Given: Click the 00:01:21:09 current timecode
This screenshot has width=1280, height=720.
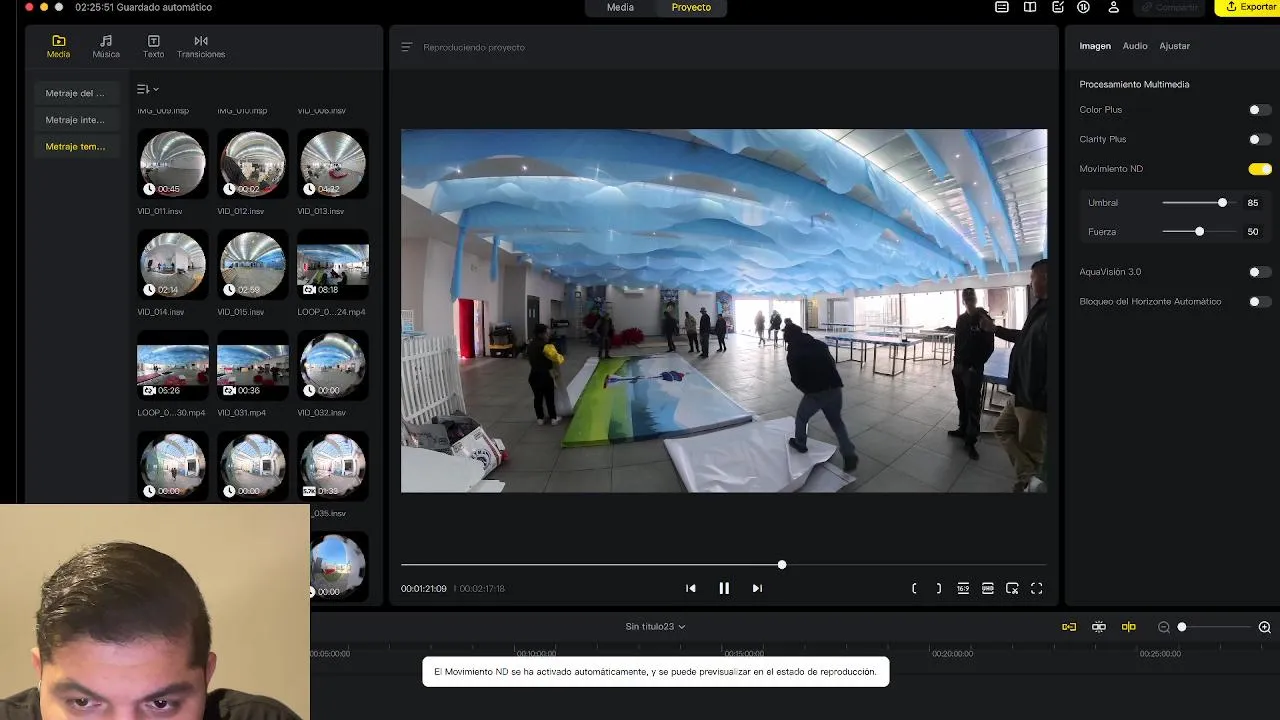Looking at the screenshot, I should pos(424,589).
